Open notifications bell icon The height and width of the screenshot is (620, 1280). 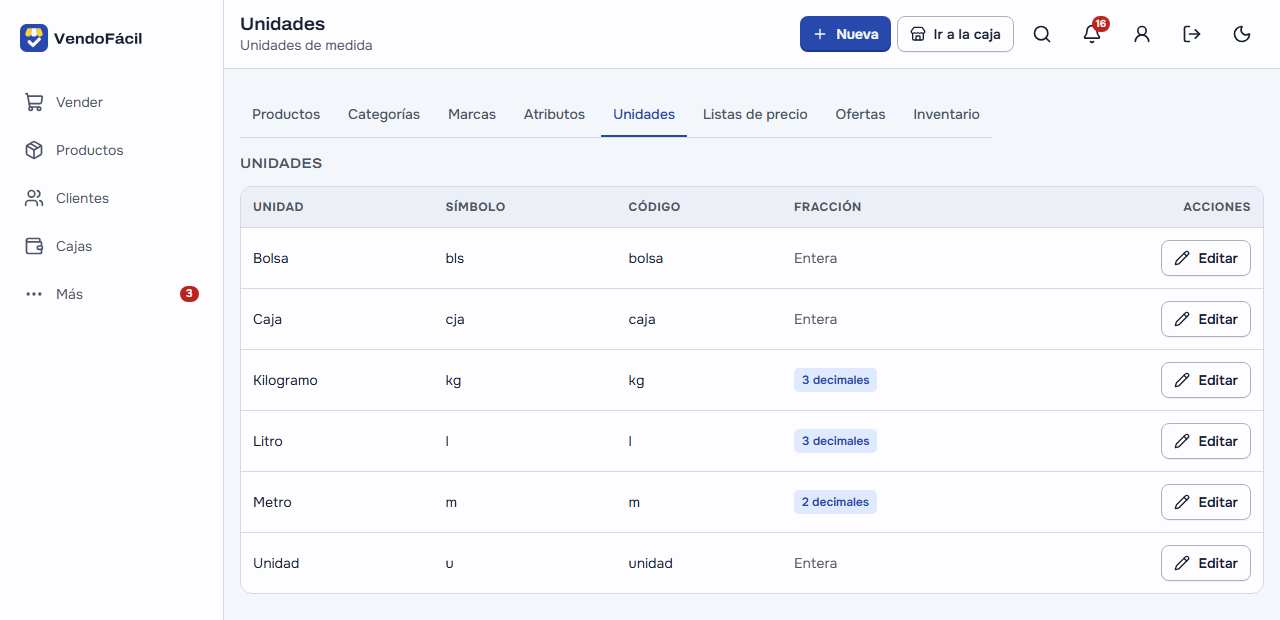tap(1092, 34)
